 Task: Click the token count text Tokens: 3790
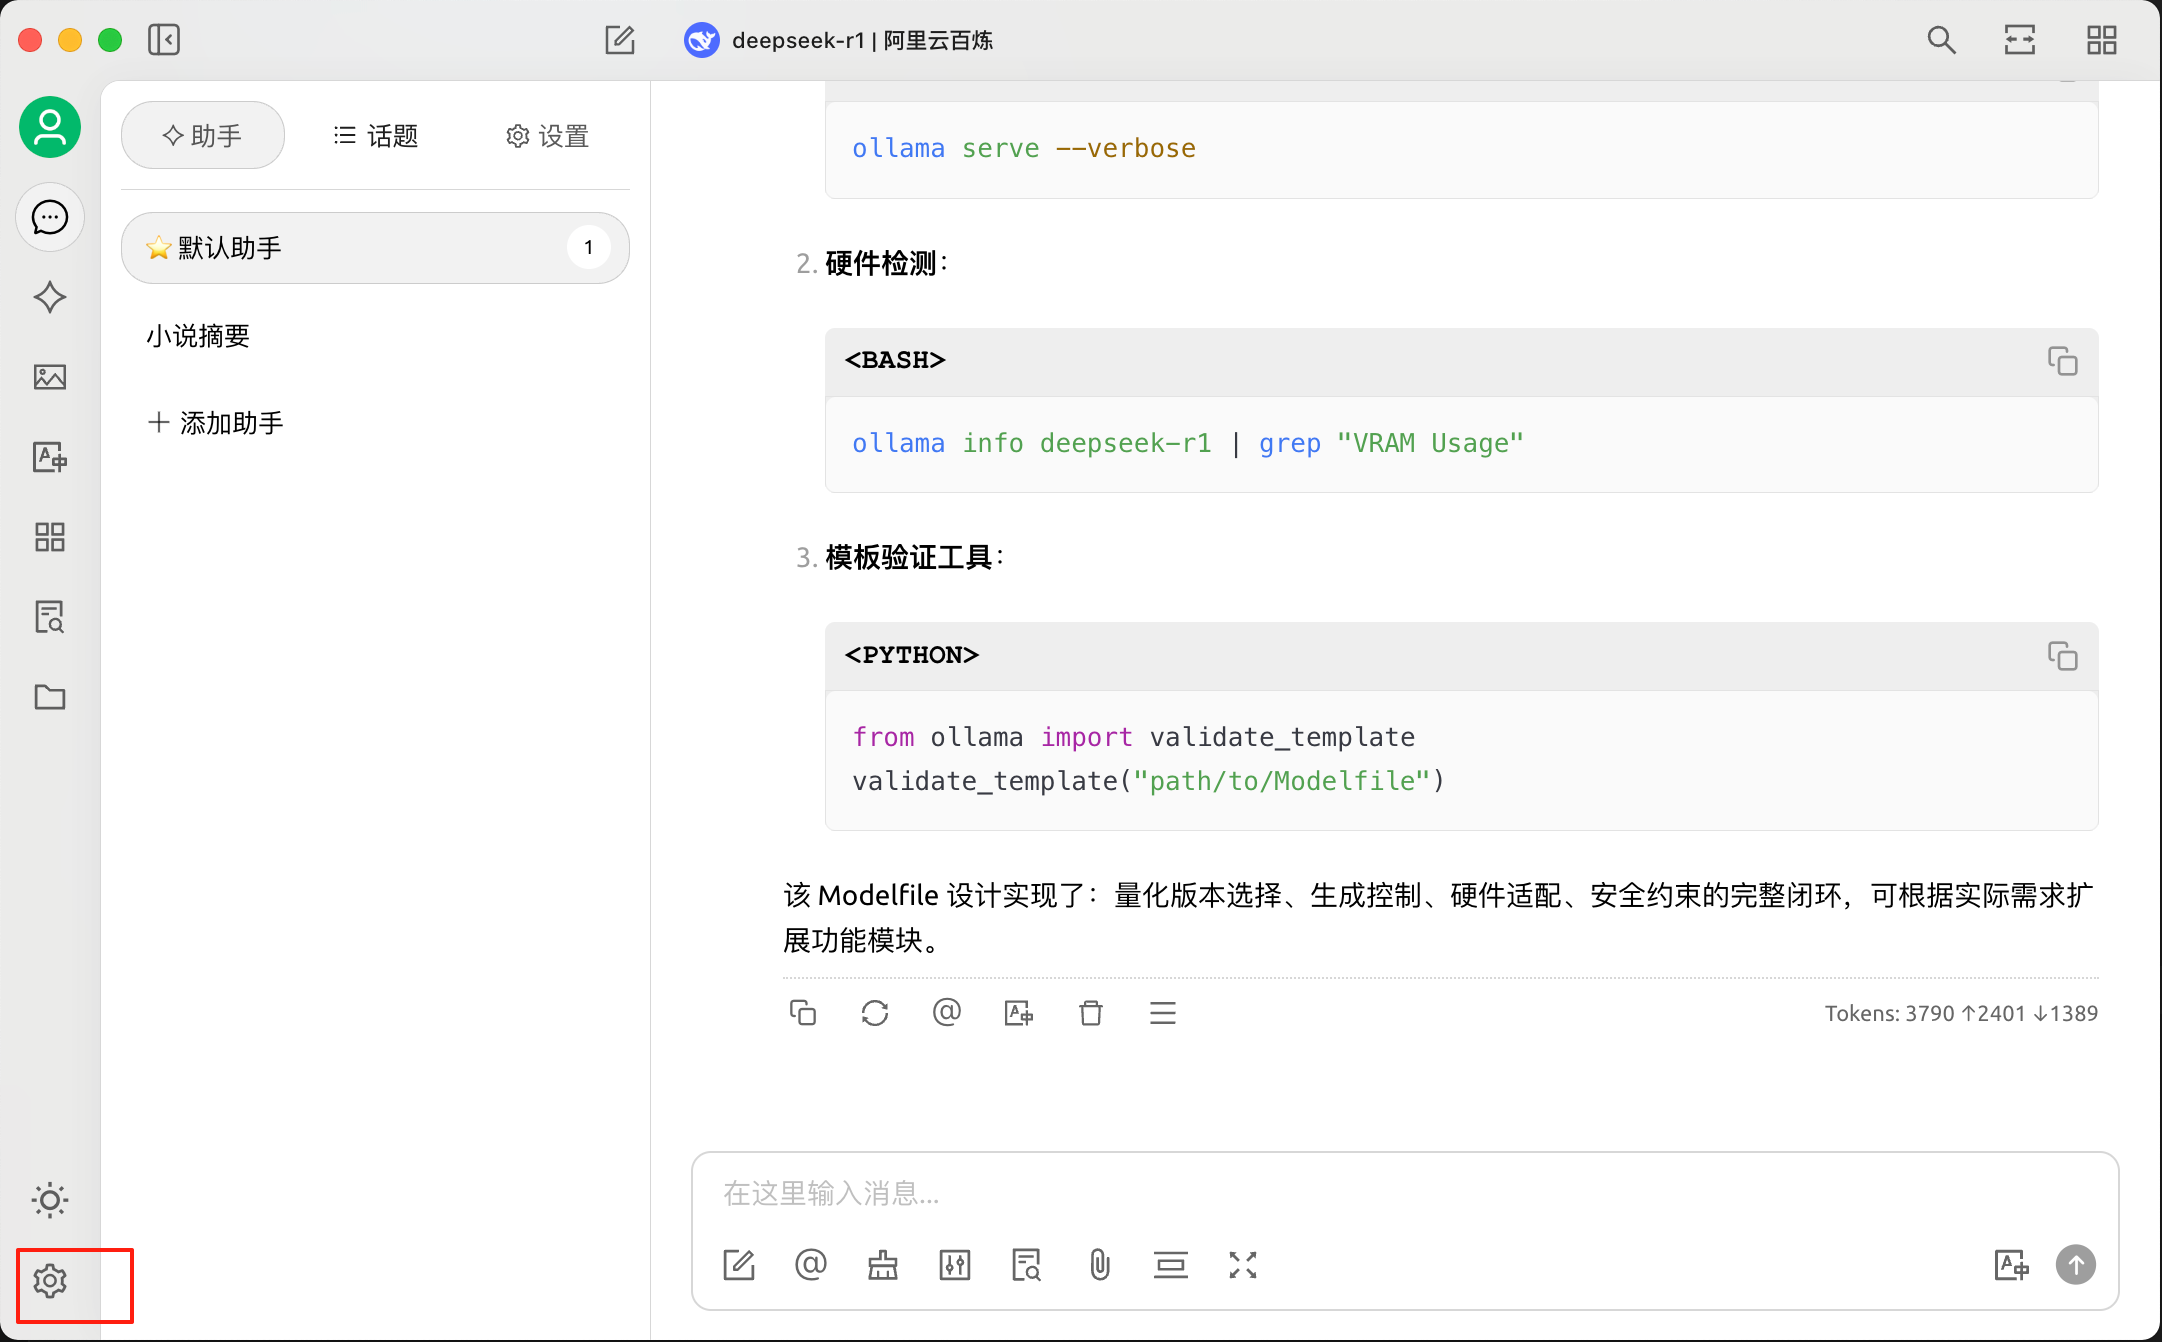pos(1890,1014)
